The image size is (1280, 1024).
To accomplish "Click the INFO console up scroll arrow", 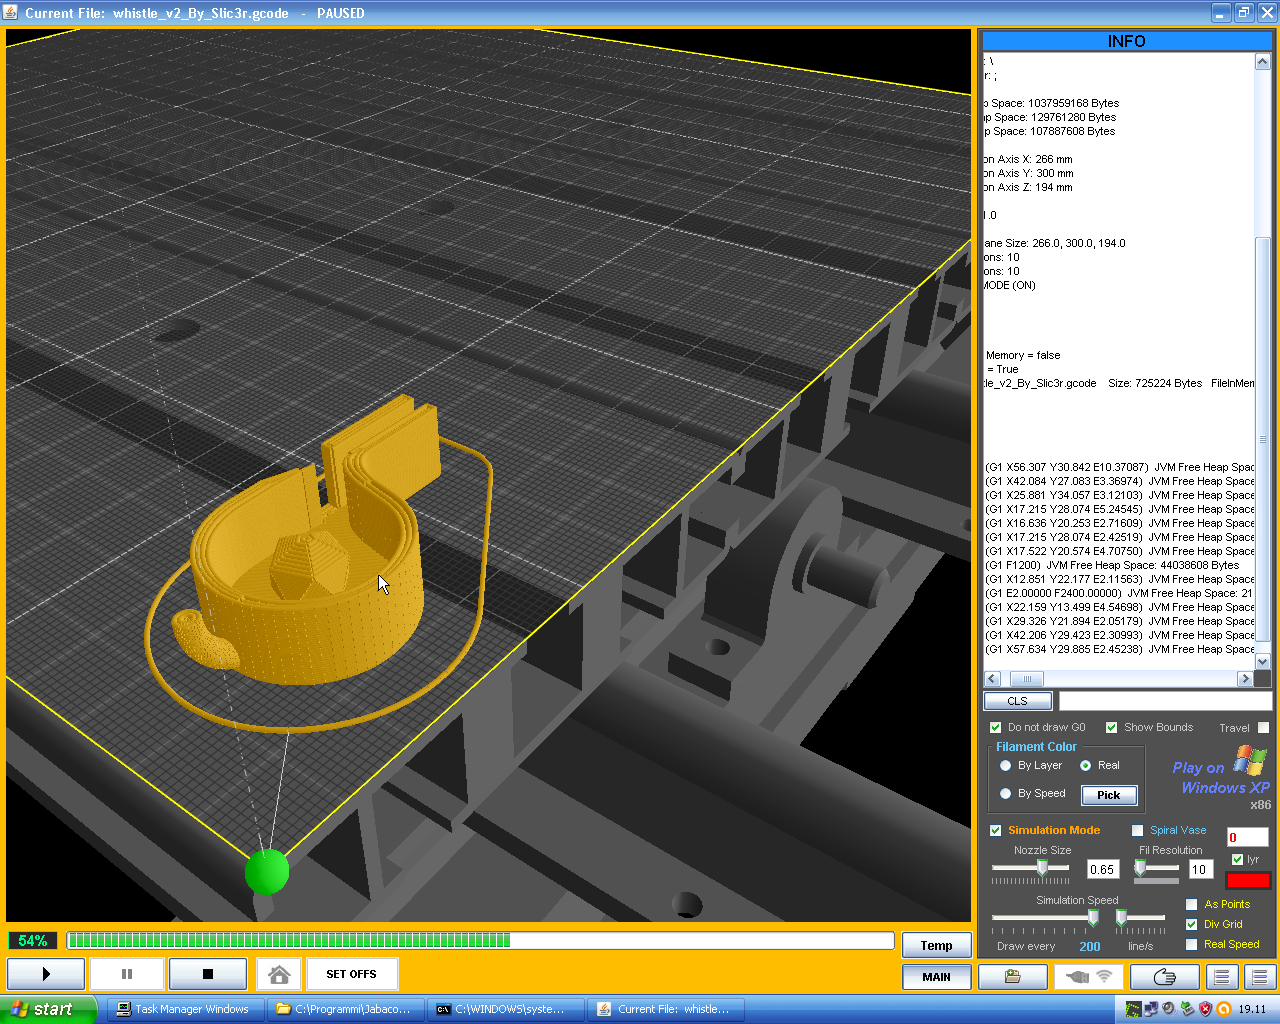I will [1262, 62].
